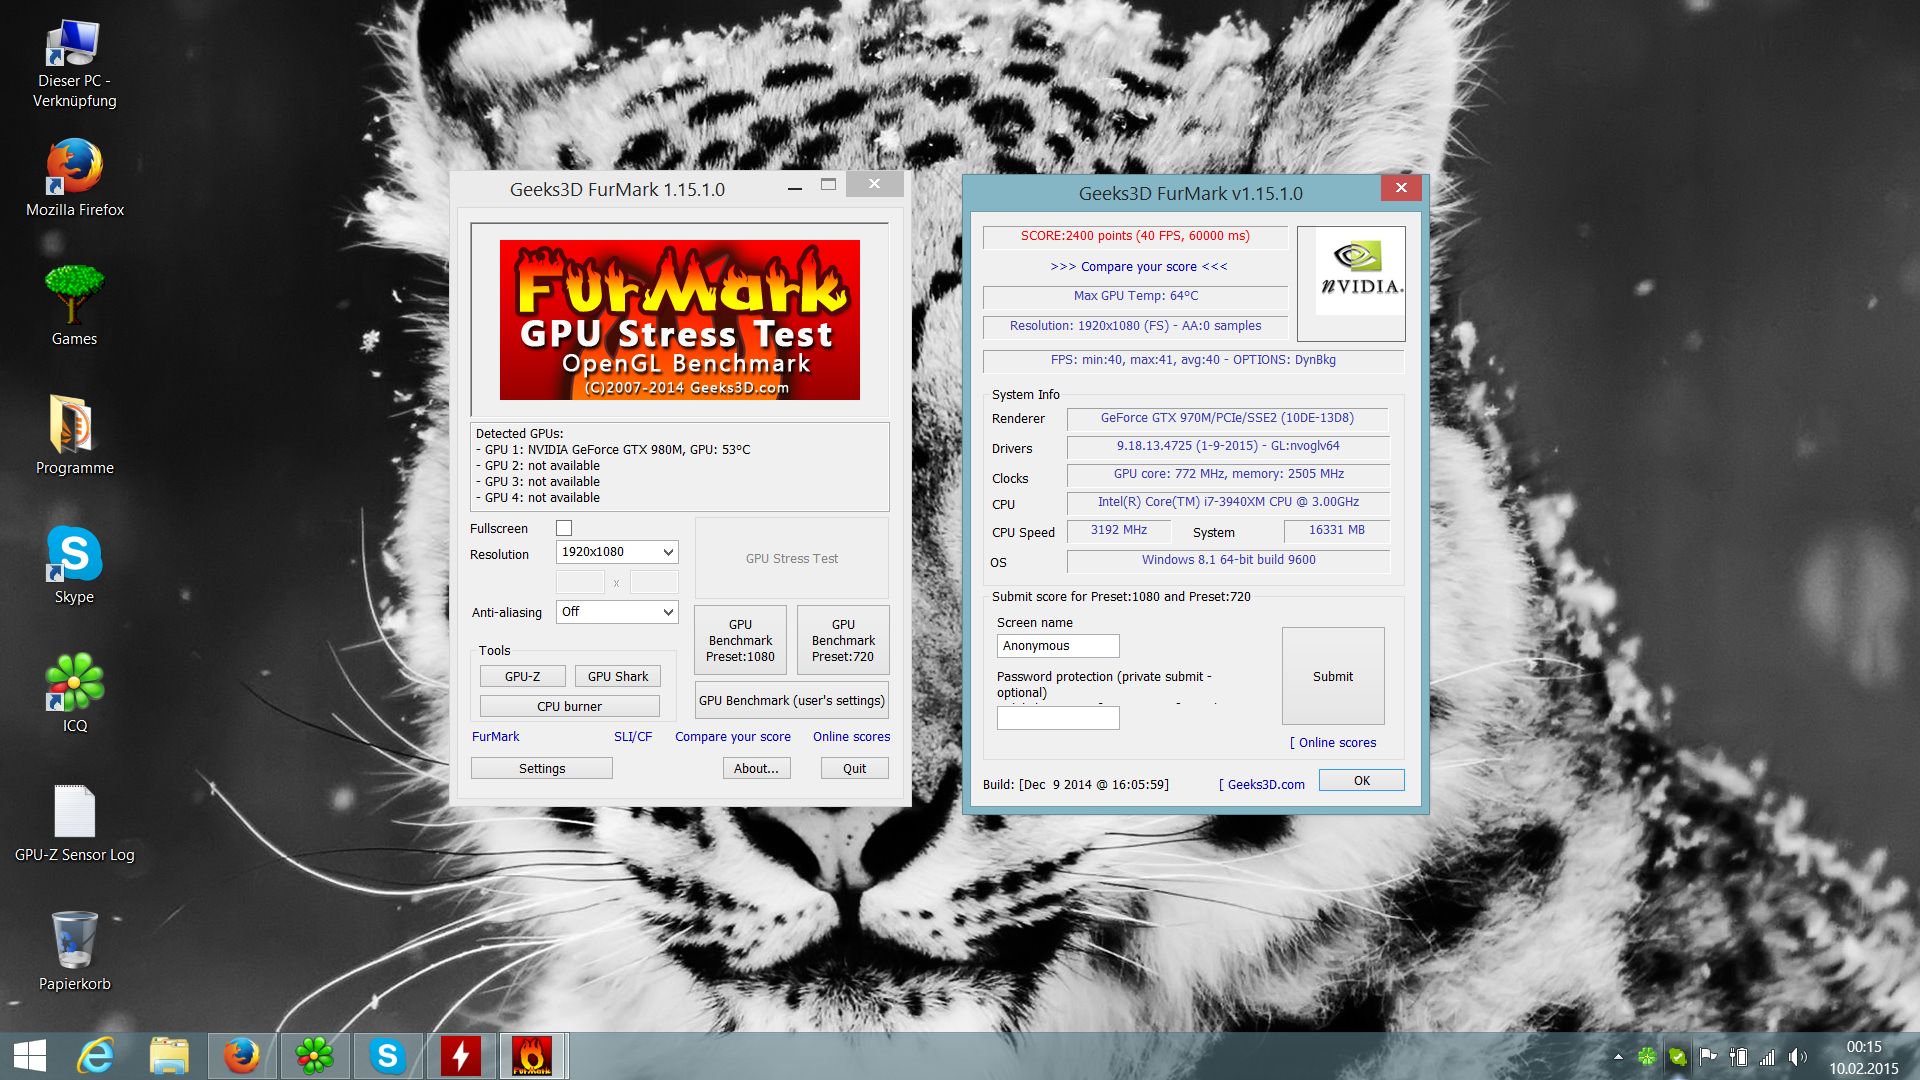Open the Games tree icon
The image size is (1920, 1080).
[x=74, y=306]
